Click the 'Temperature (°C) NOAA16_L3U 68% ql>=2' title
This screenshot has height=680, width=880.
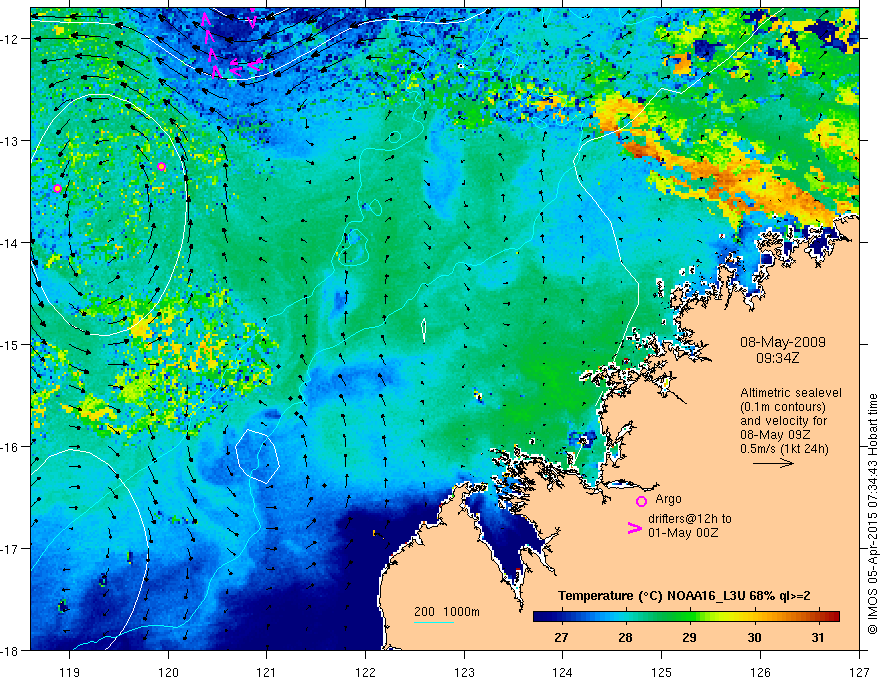684,596
